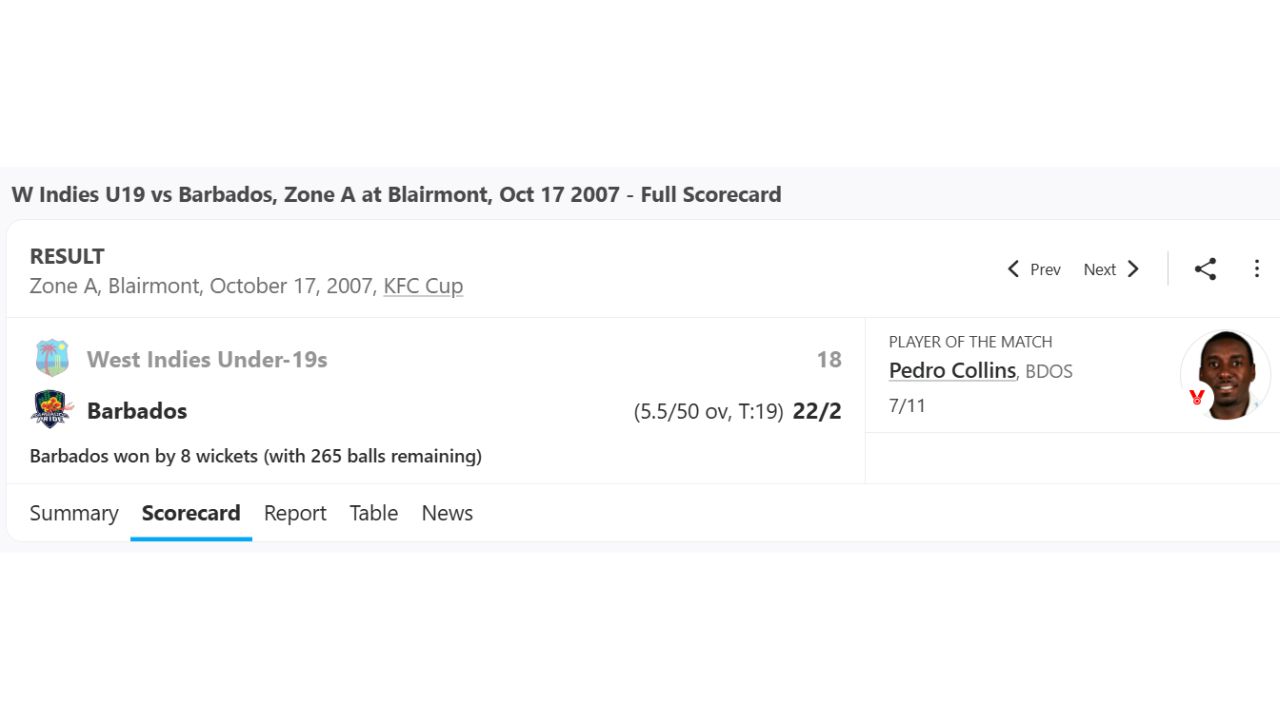
Task: Select the Scorecard tab
Action: point(191,513)
